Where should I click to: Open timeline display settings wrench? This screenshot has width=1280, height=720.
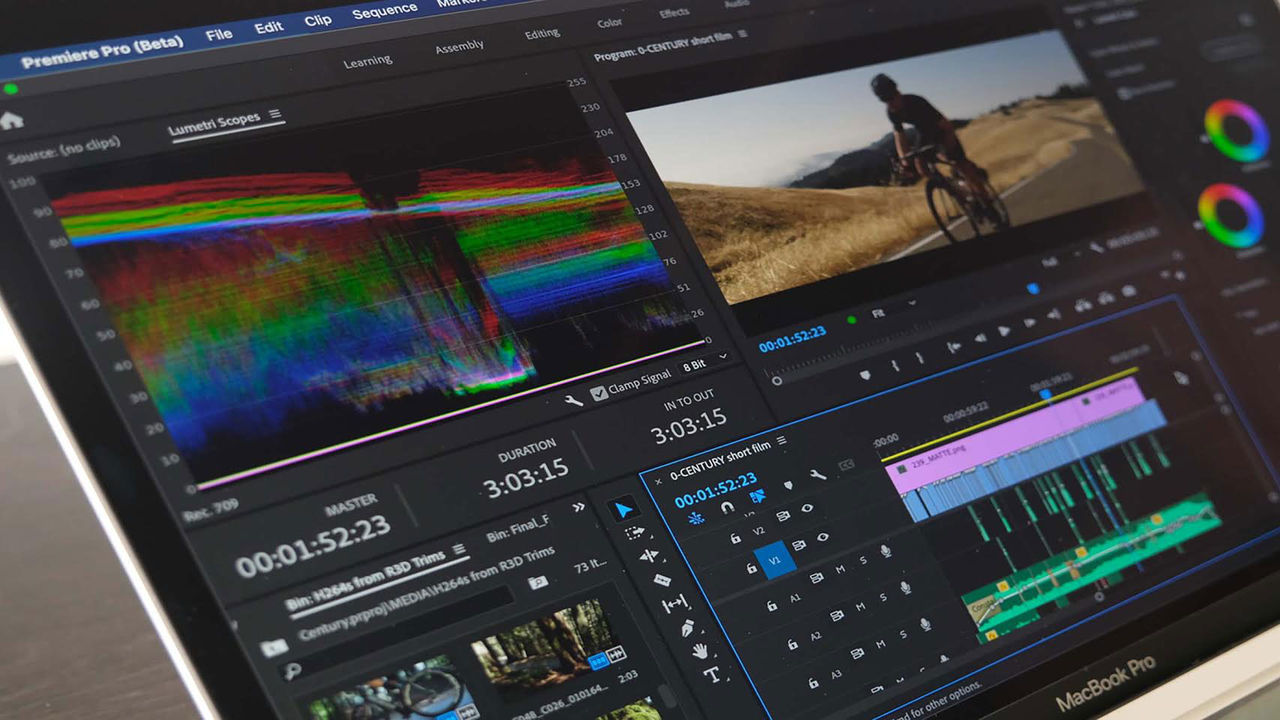tap(818, 474)
